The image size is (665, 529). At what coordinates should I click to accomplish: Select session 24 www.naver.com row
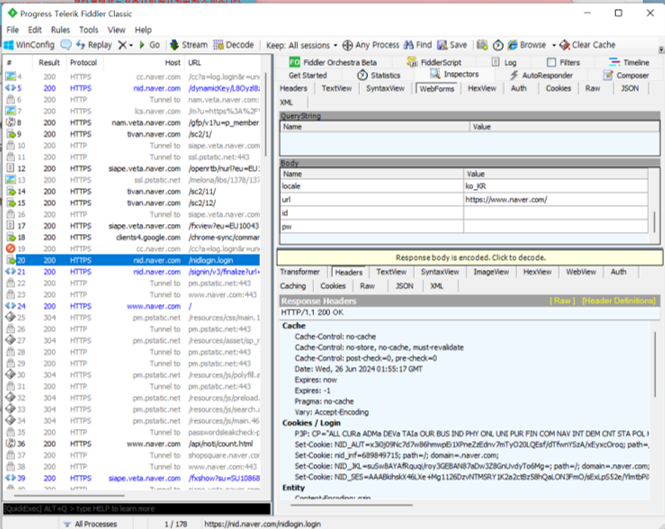(x=132, y=306)
